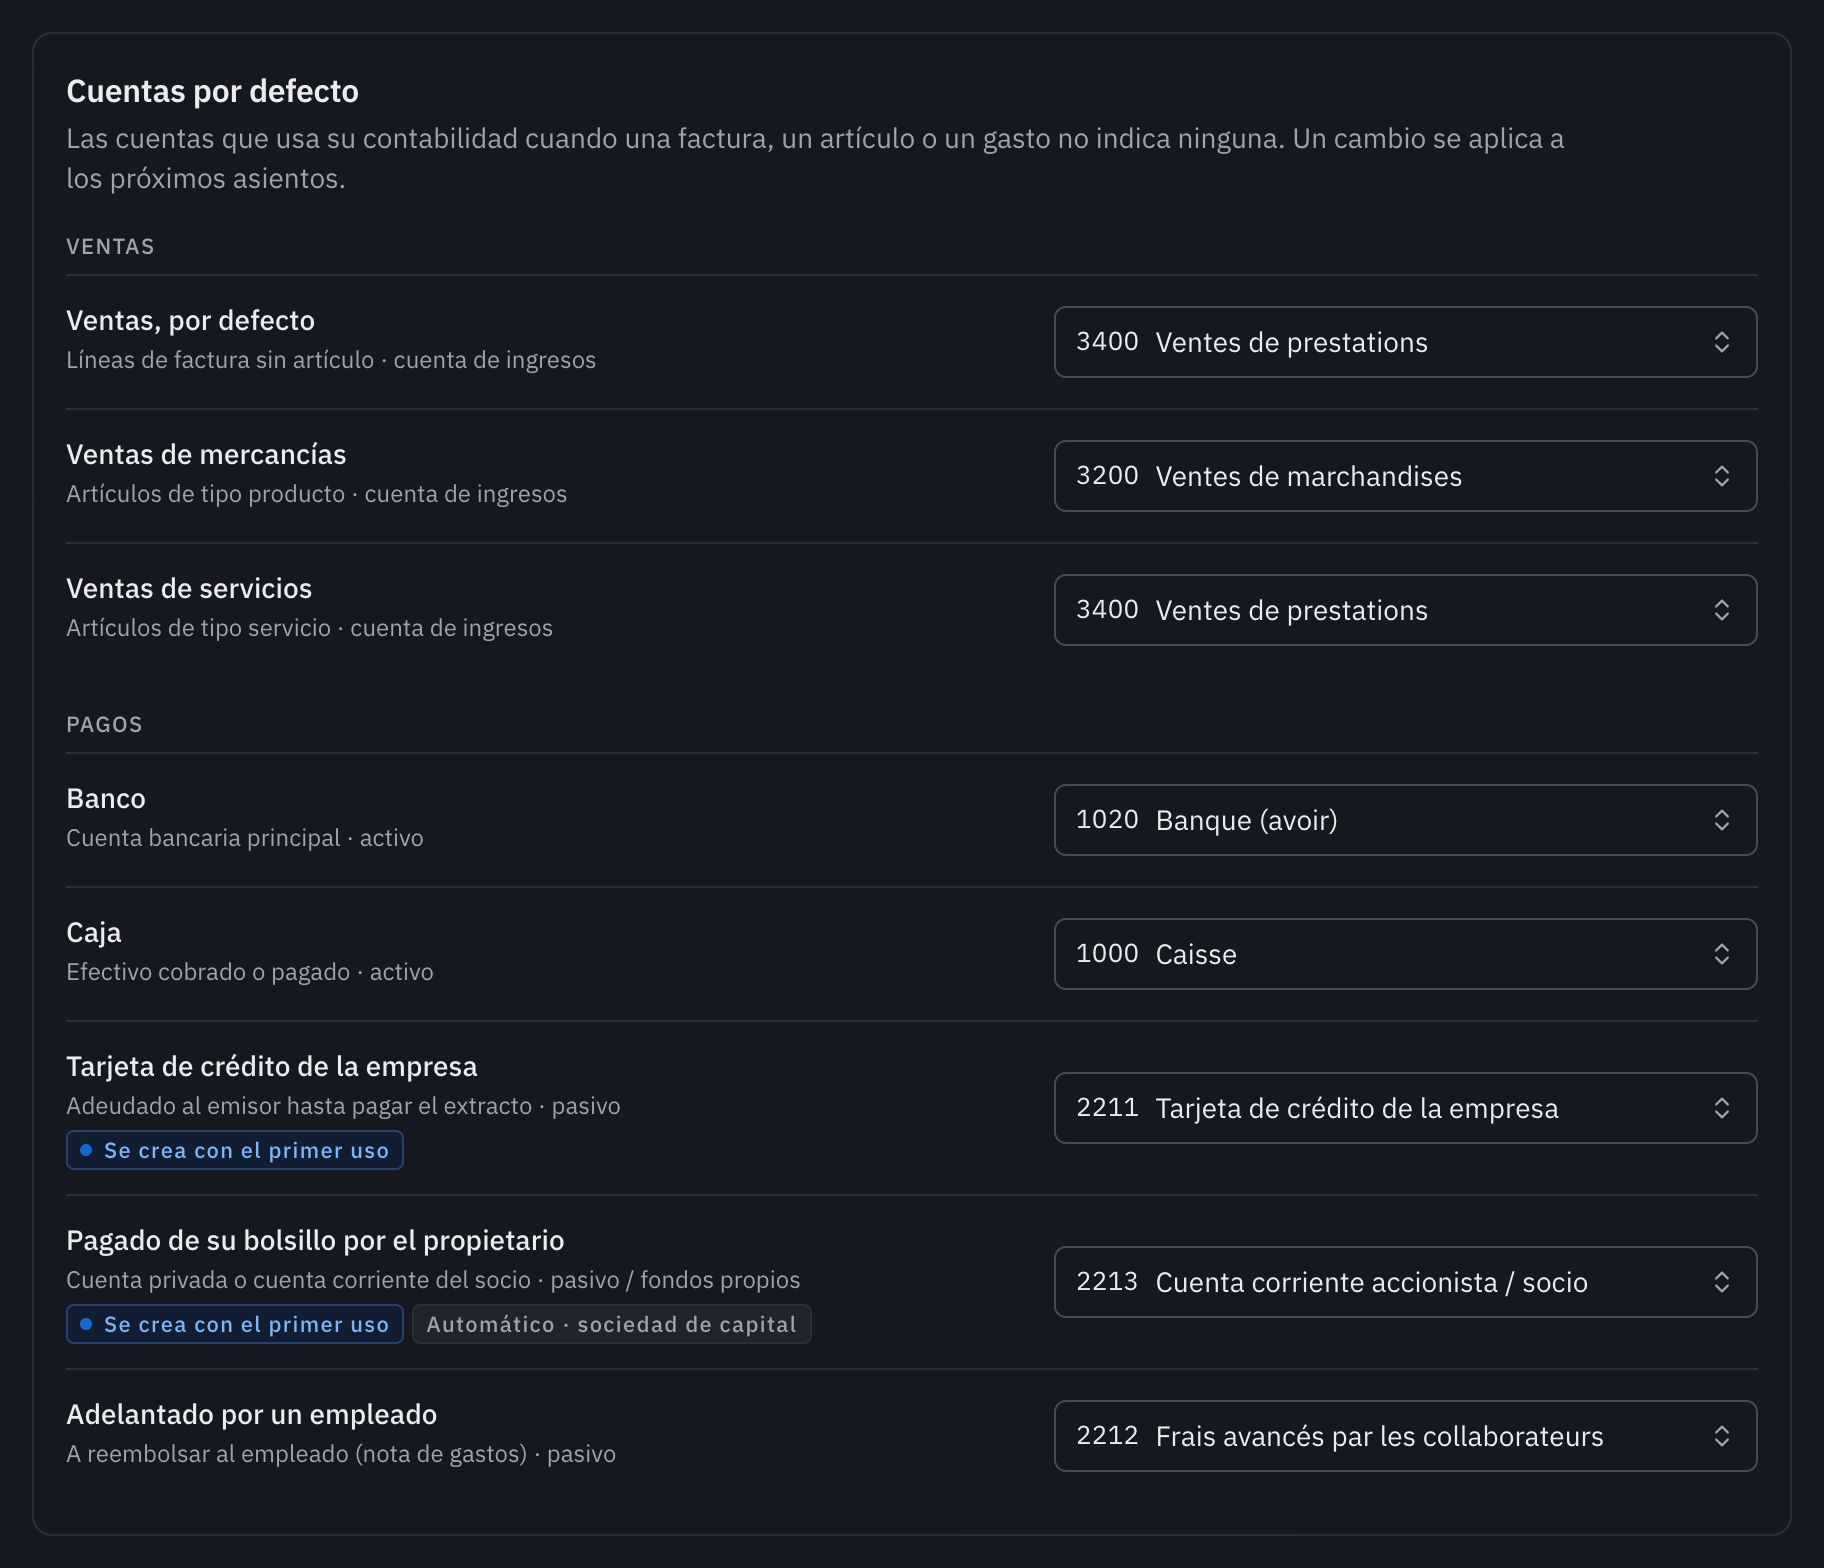Click 'Líneas de factura sin artículo' description
Image resolution: width=1824 pixels, height=1568 pixels.
[x=220, y=360]
